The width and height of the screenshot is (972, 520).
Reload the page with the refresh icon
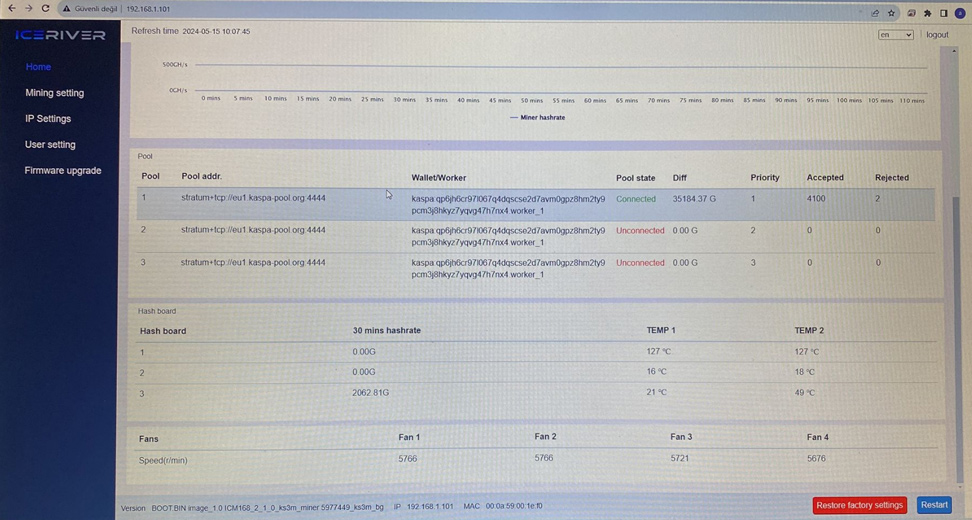(45, 9)
